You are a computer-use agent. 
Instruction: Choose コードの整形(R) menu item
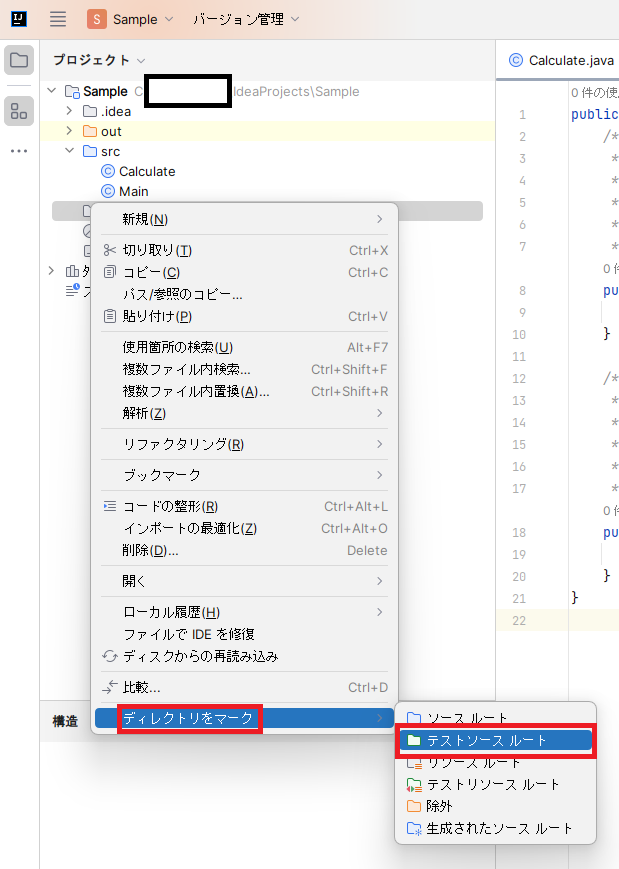pos(244,506)
